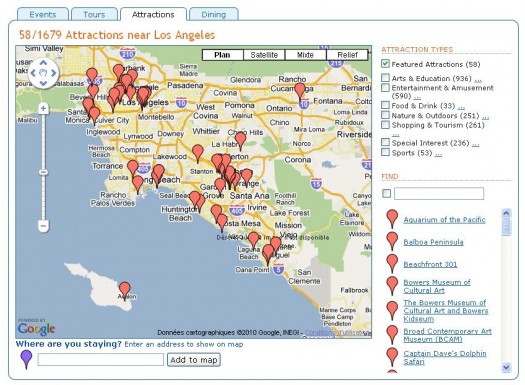The image size is (525, 385).
Task: Enable Arts & Education checkbox
Action: coord(385,78)
